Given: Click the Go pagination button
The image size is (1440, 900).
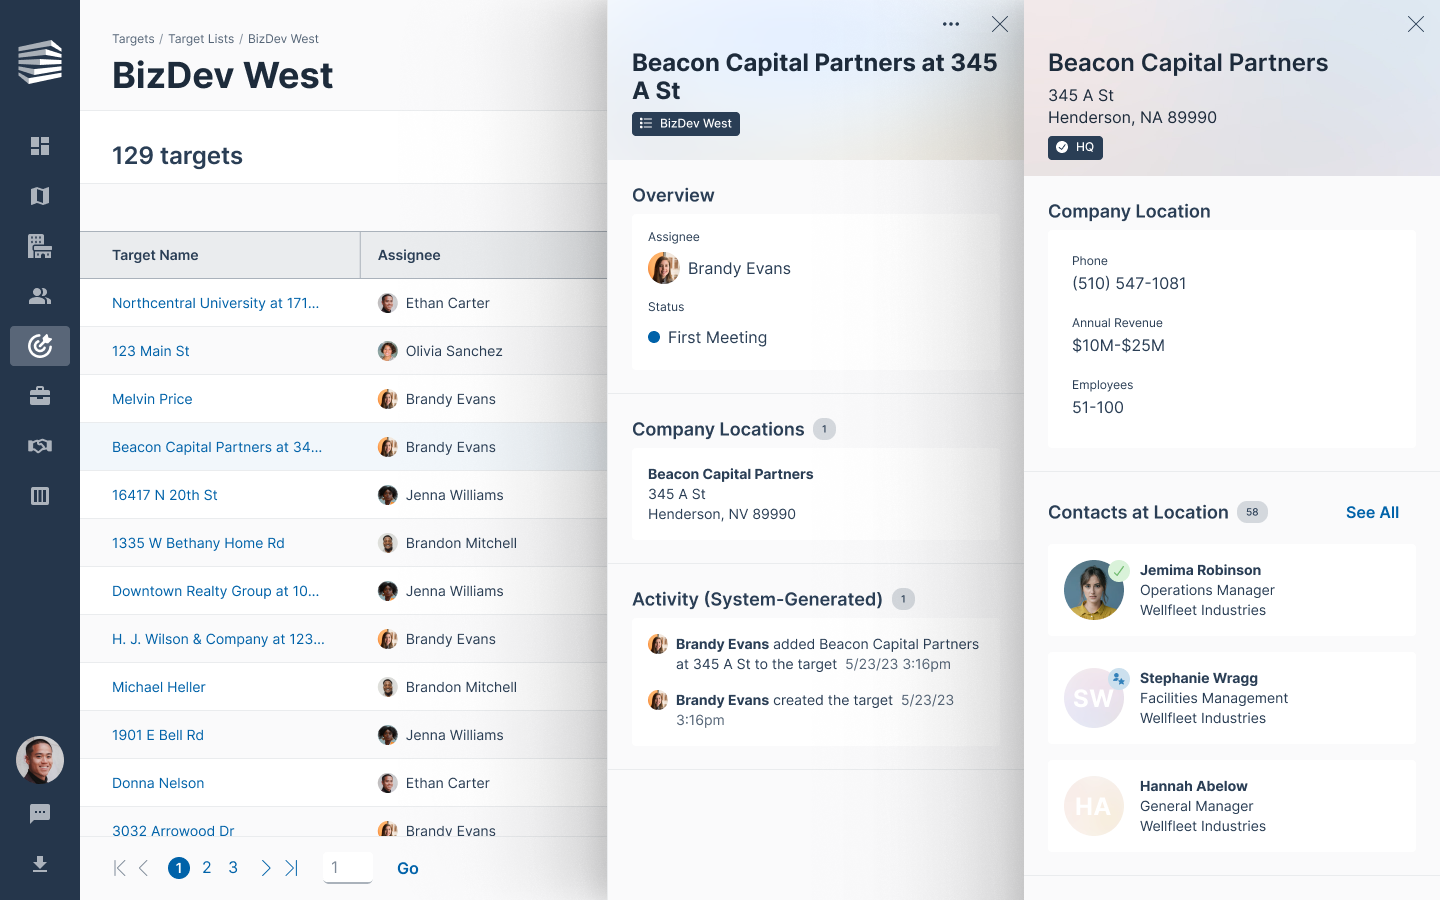Looking at the screenshot, I should coord(408,868).
